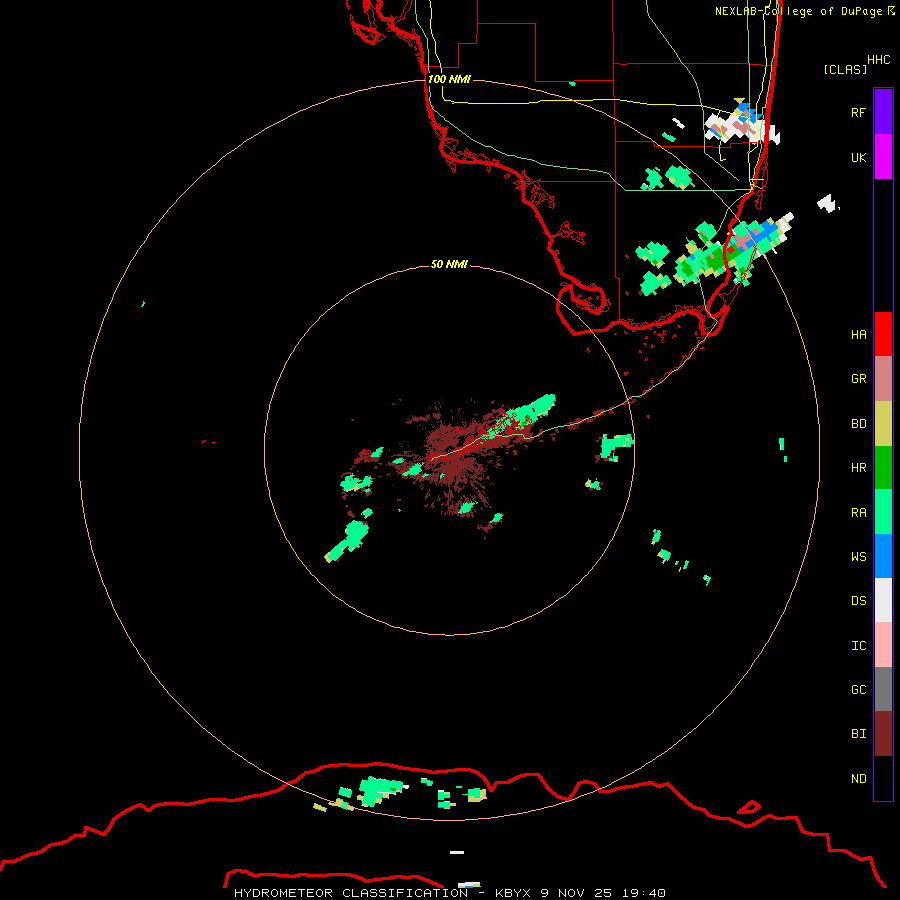
Task: Click the 'BD' legend label
Action: tap(858, 424)
